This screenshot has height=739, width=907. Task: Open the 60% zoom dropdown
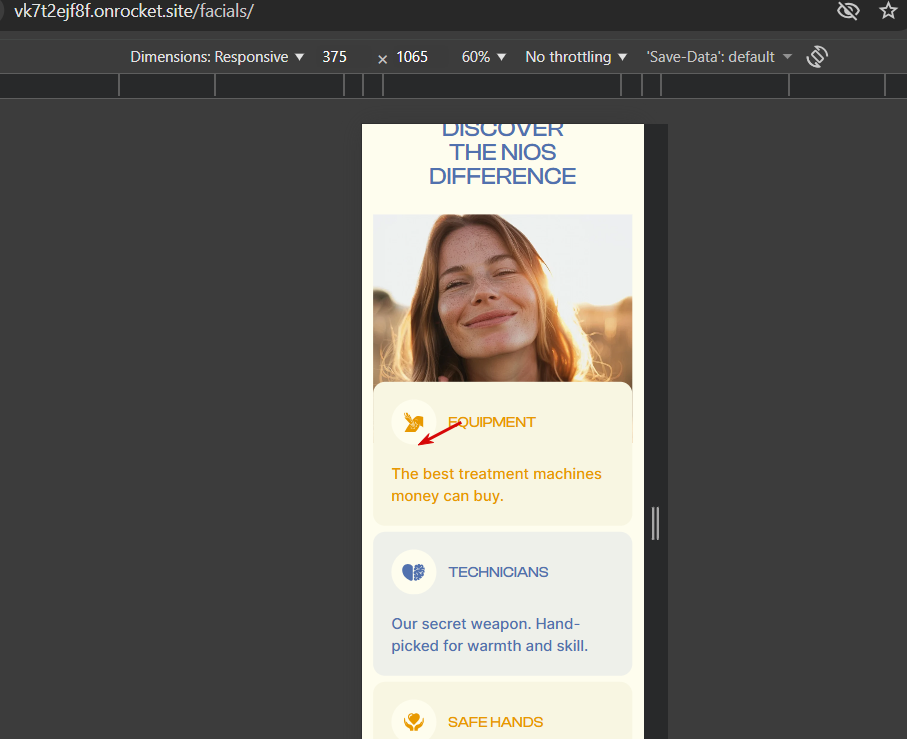[483, 57]
